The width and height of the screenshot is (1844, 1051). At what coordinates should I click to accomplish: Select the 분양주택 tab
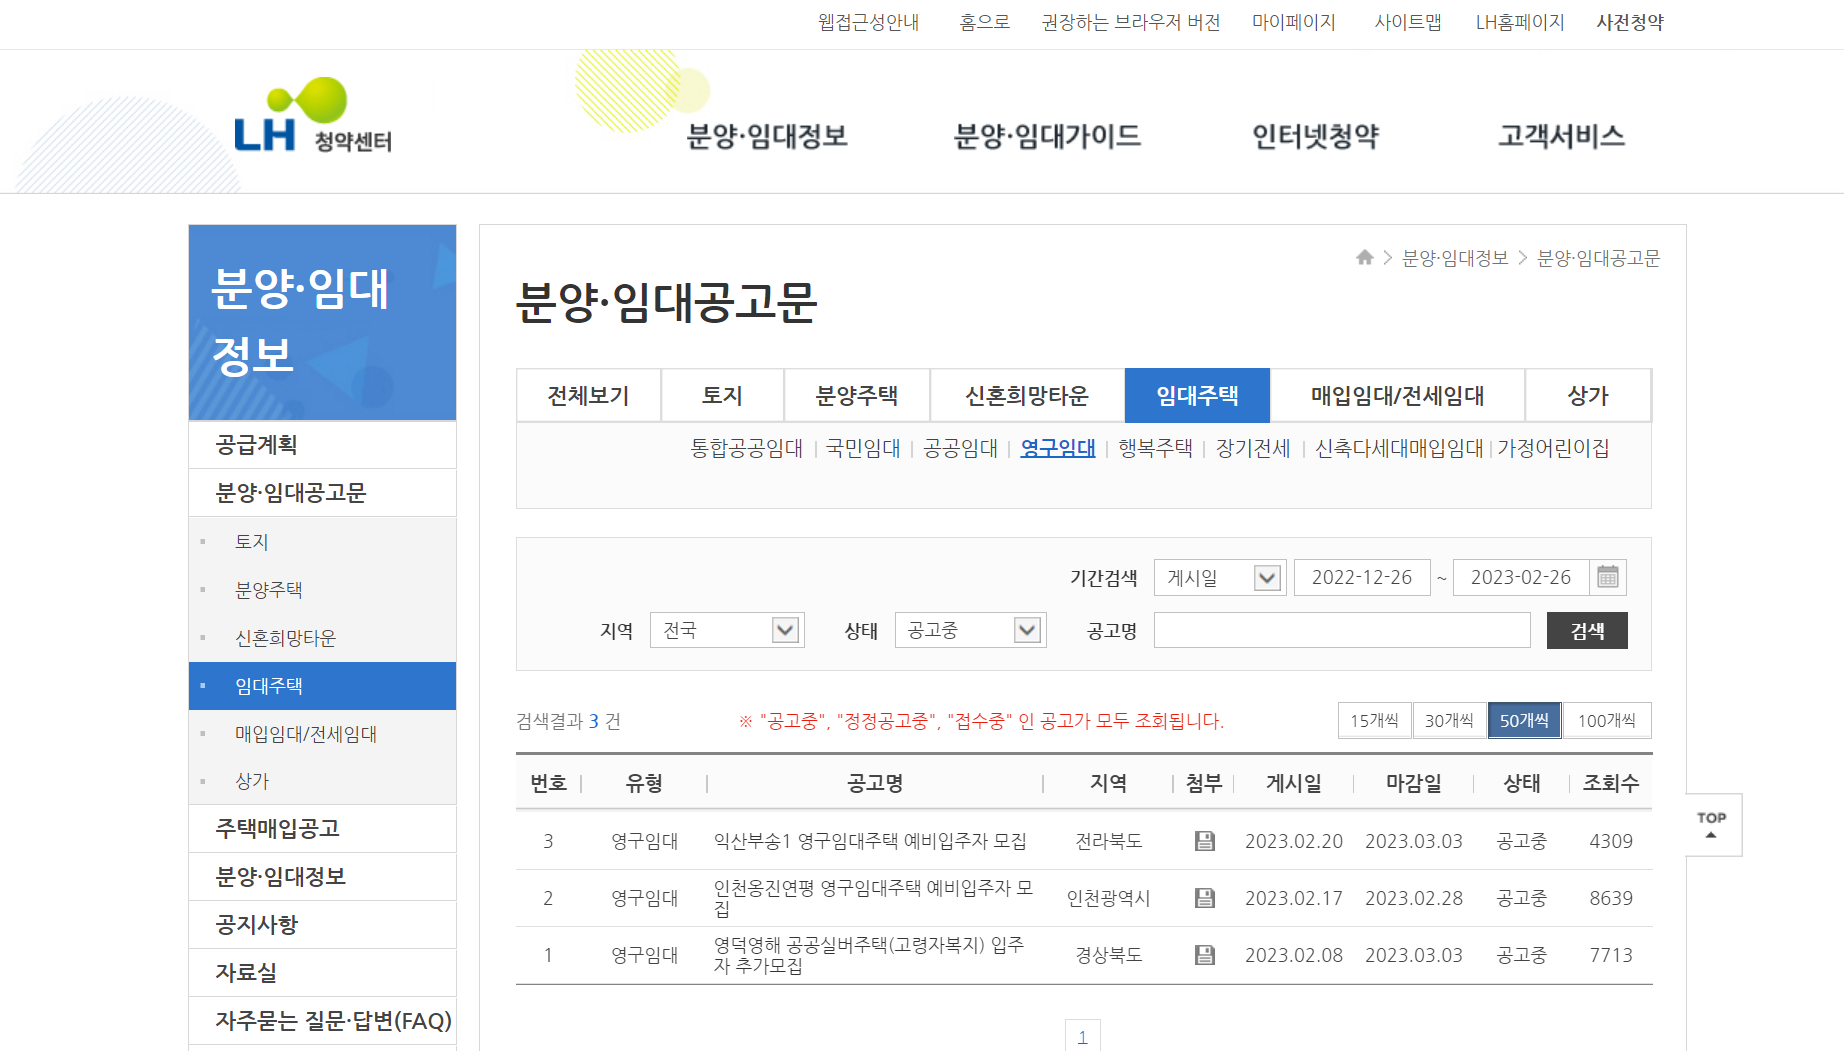(x=857, y=395)
